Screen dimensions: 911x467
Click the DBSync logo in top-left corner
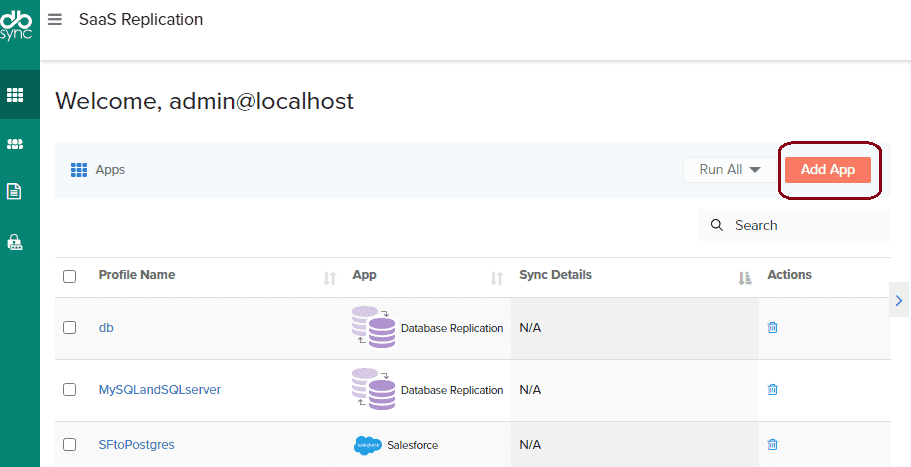tap(19, 23)
